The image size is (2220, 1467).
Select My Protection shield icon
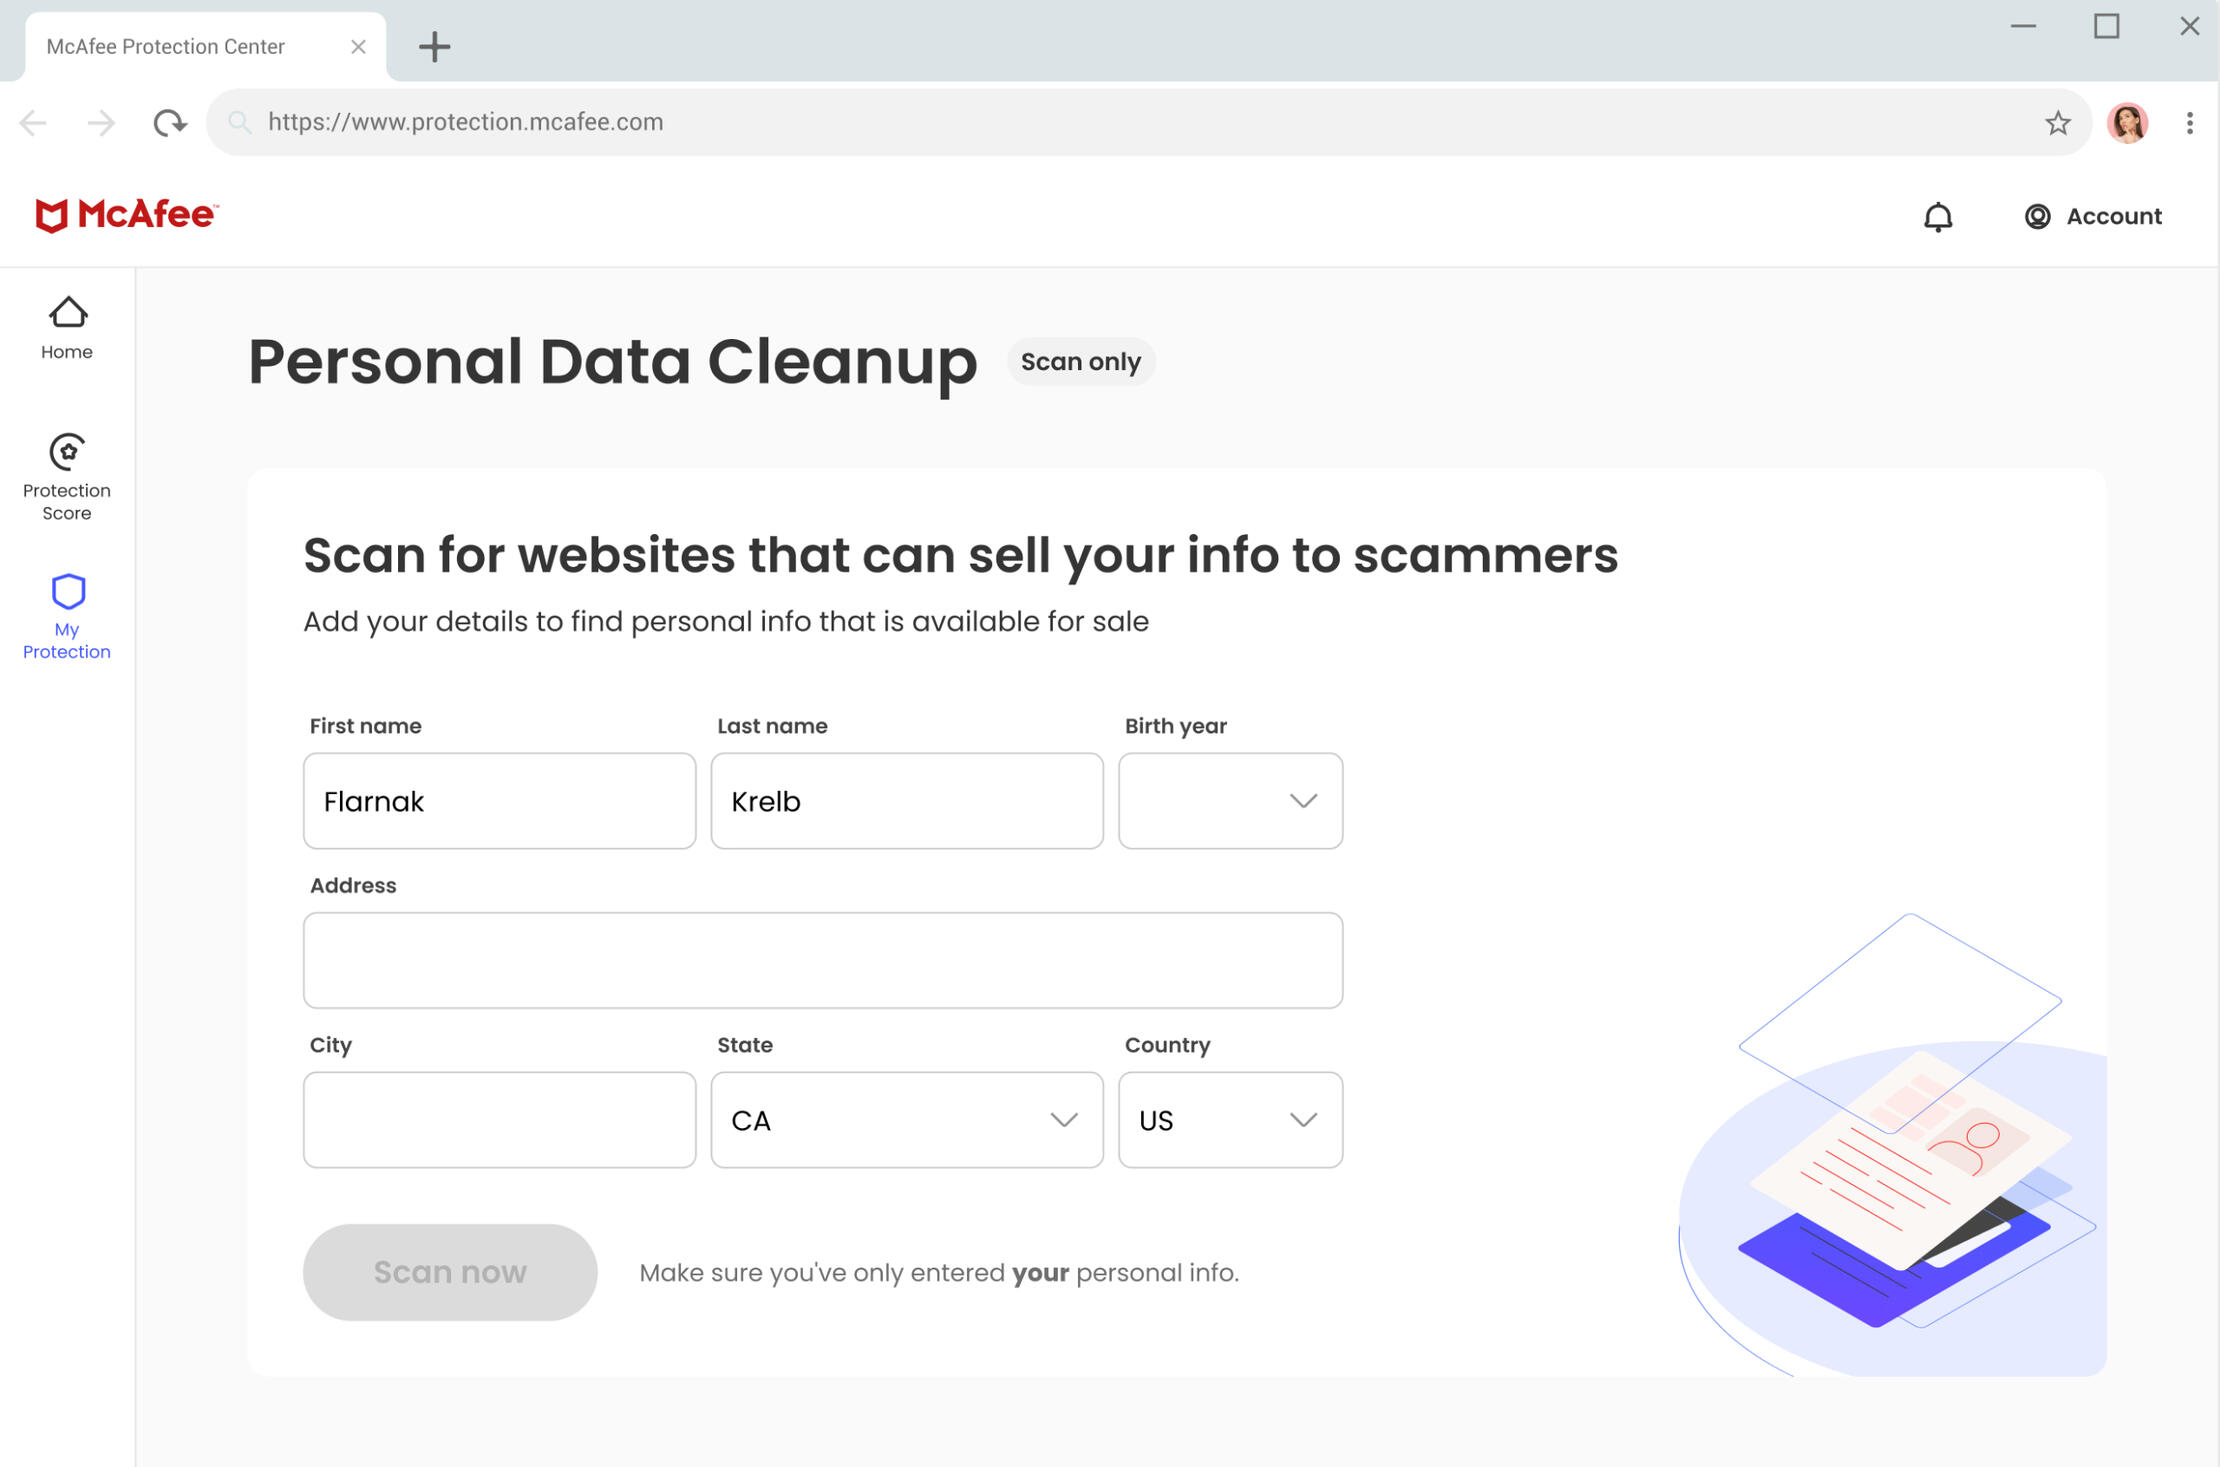click(x=67, y=592)
